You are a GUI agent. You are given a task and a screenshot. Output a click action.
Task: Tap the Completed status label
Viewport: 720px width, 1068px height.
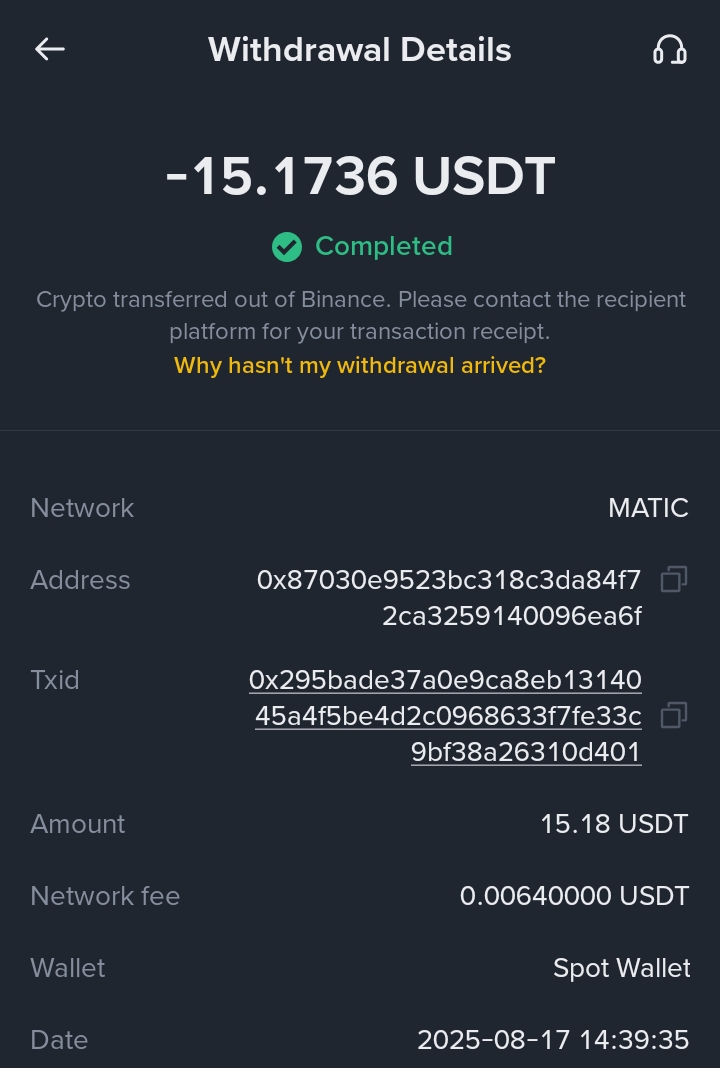coord(383,246)
